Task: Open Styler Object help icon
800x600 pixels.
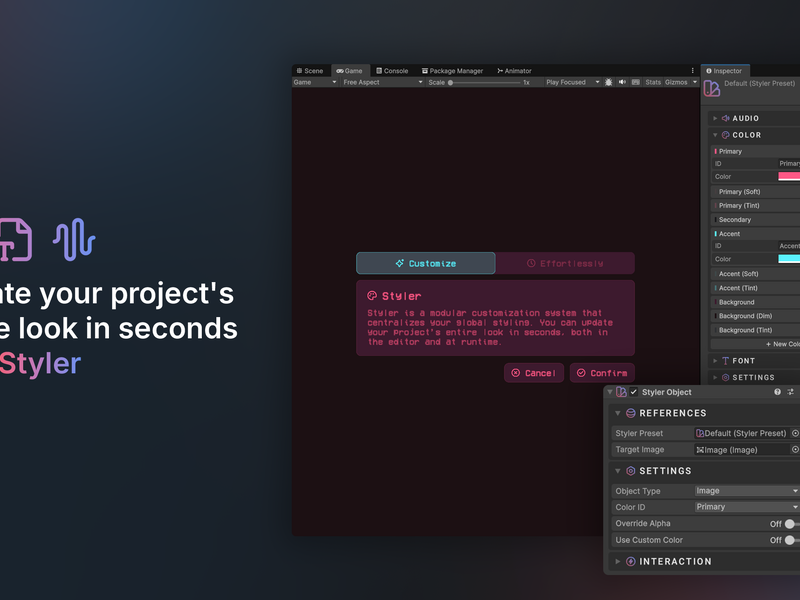Action: tap(777, 392)
